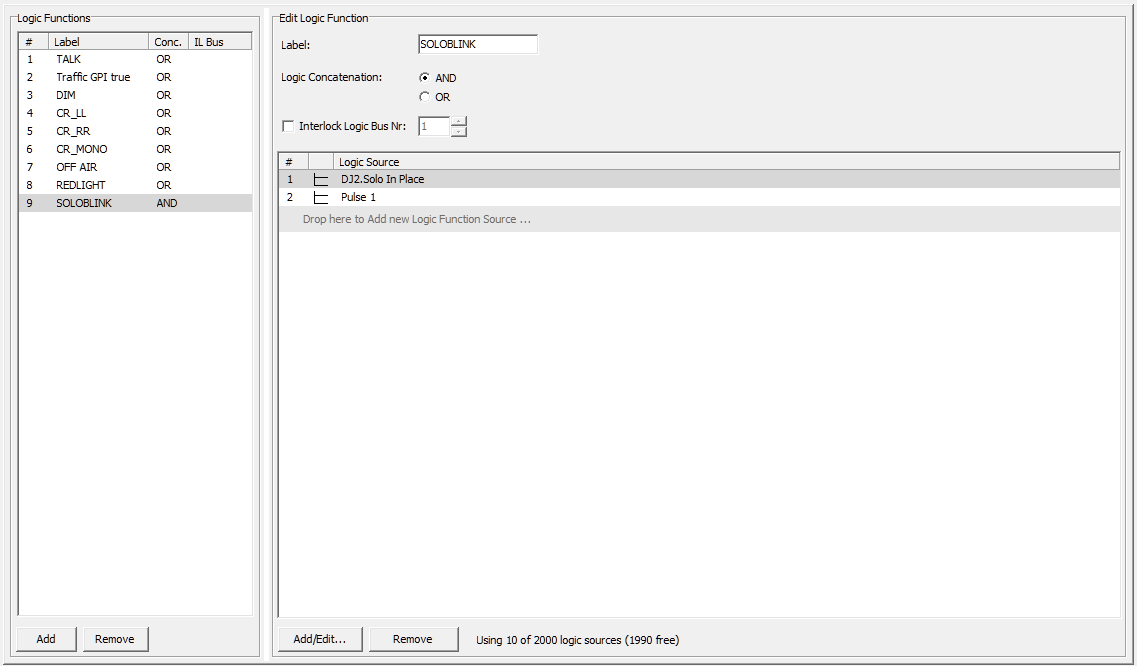Open the Add/Edit logic source dialog
The height and width of the screenshot is (666, 1137).
(x=320, y=639)
